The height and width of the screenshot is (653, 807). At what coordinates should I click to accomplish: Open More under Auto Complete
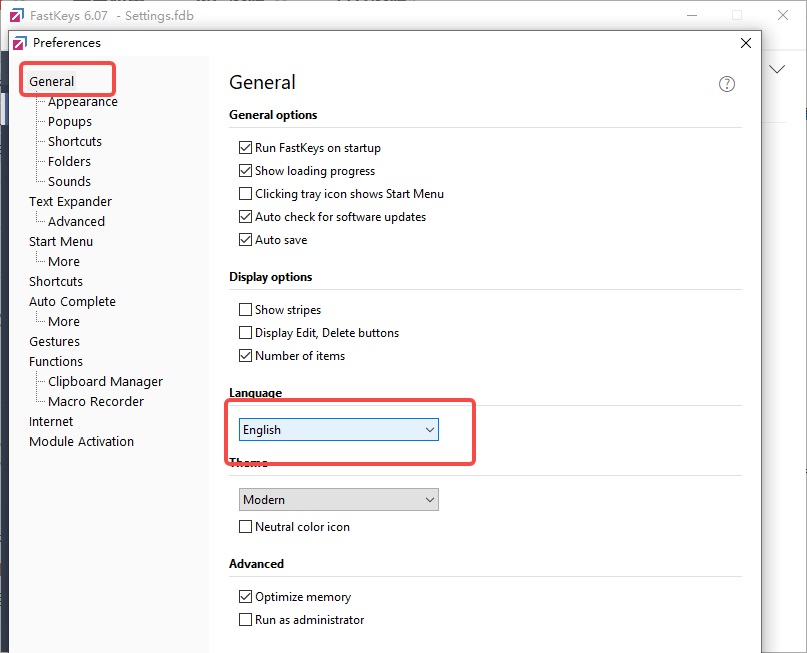click(64, 322)
